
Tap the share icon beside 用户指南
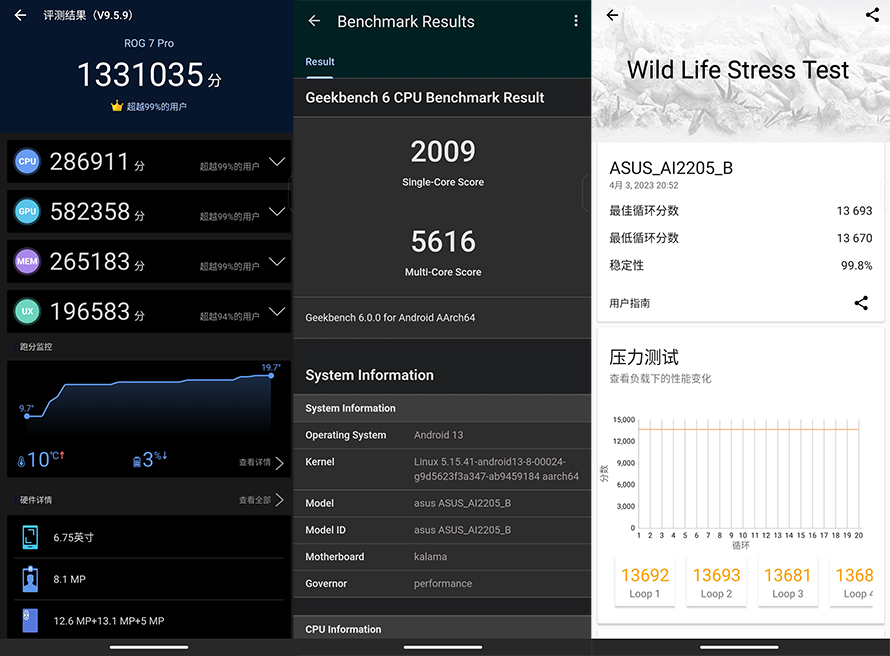point(862,303)
